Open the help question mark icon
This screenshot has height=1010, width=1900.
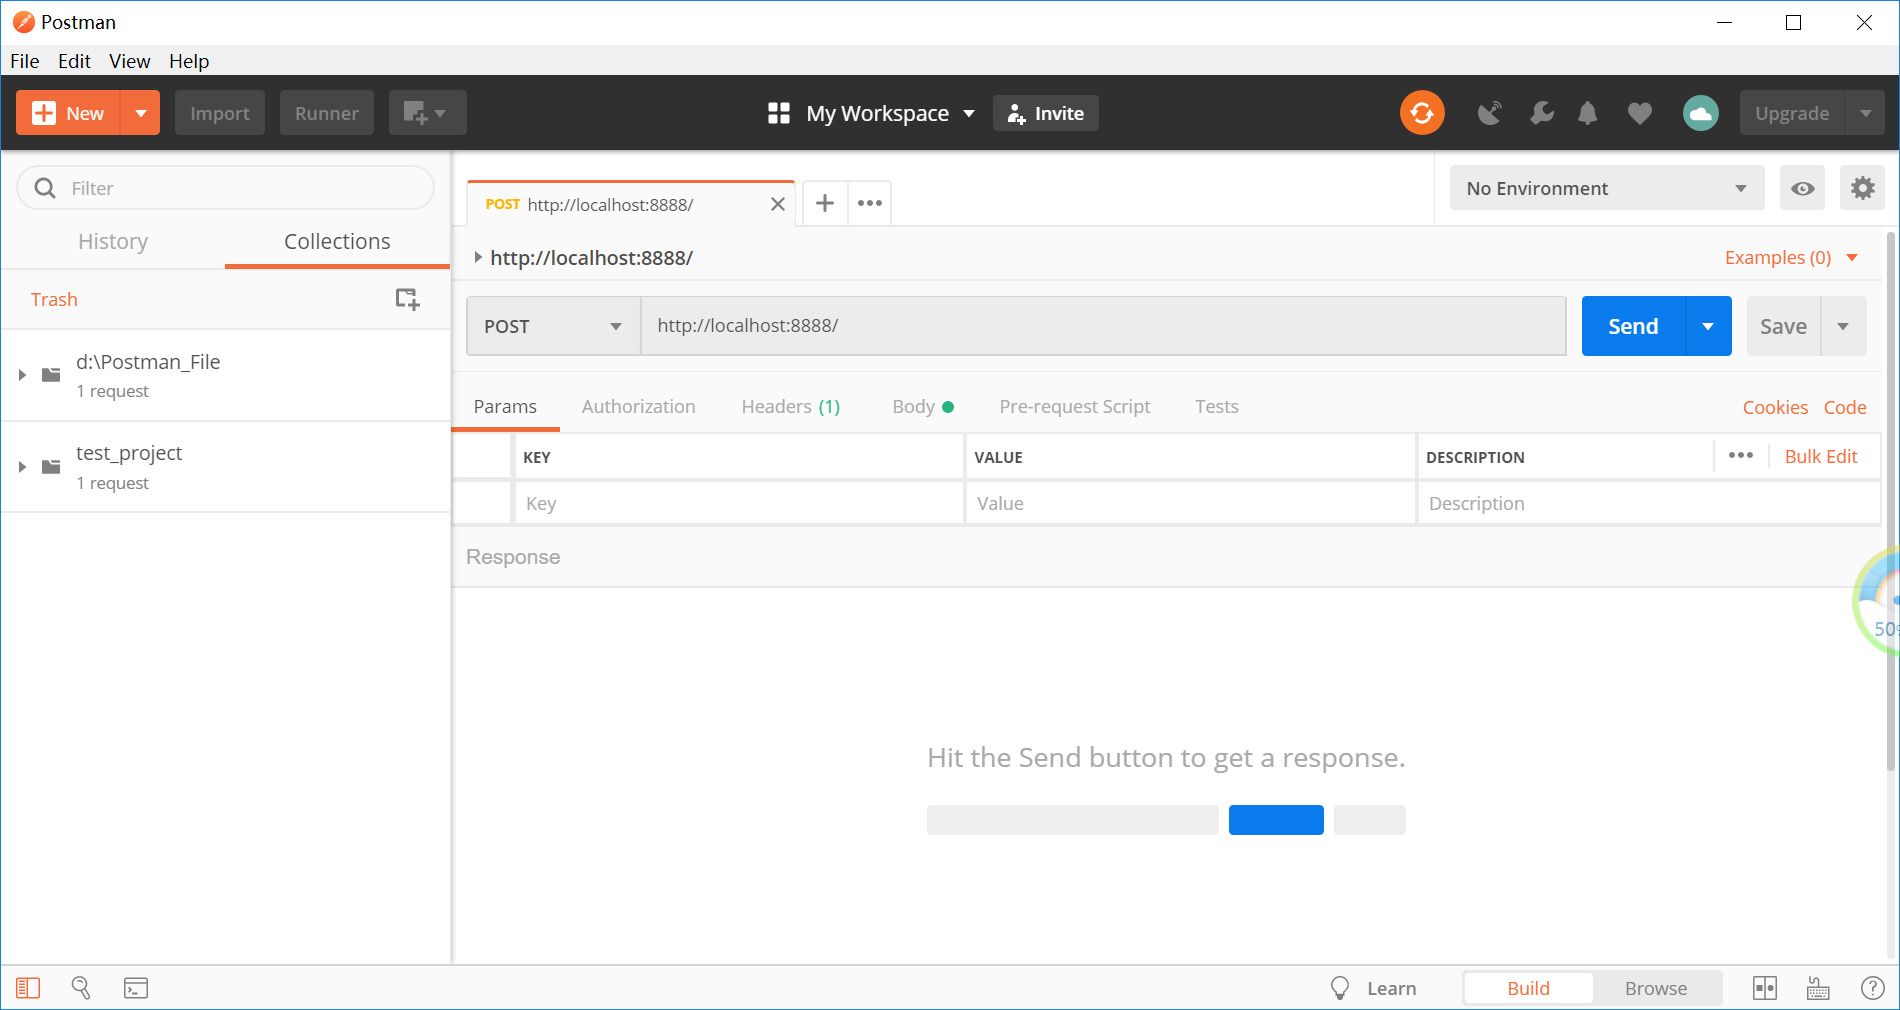[1872, 988]
